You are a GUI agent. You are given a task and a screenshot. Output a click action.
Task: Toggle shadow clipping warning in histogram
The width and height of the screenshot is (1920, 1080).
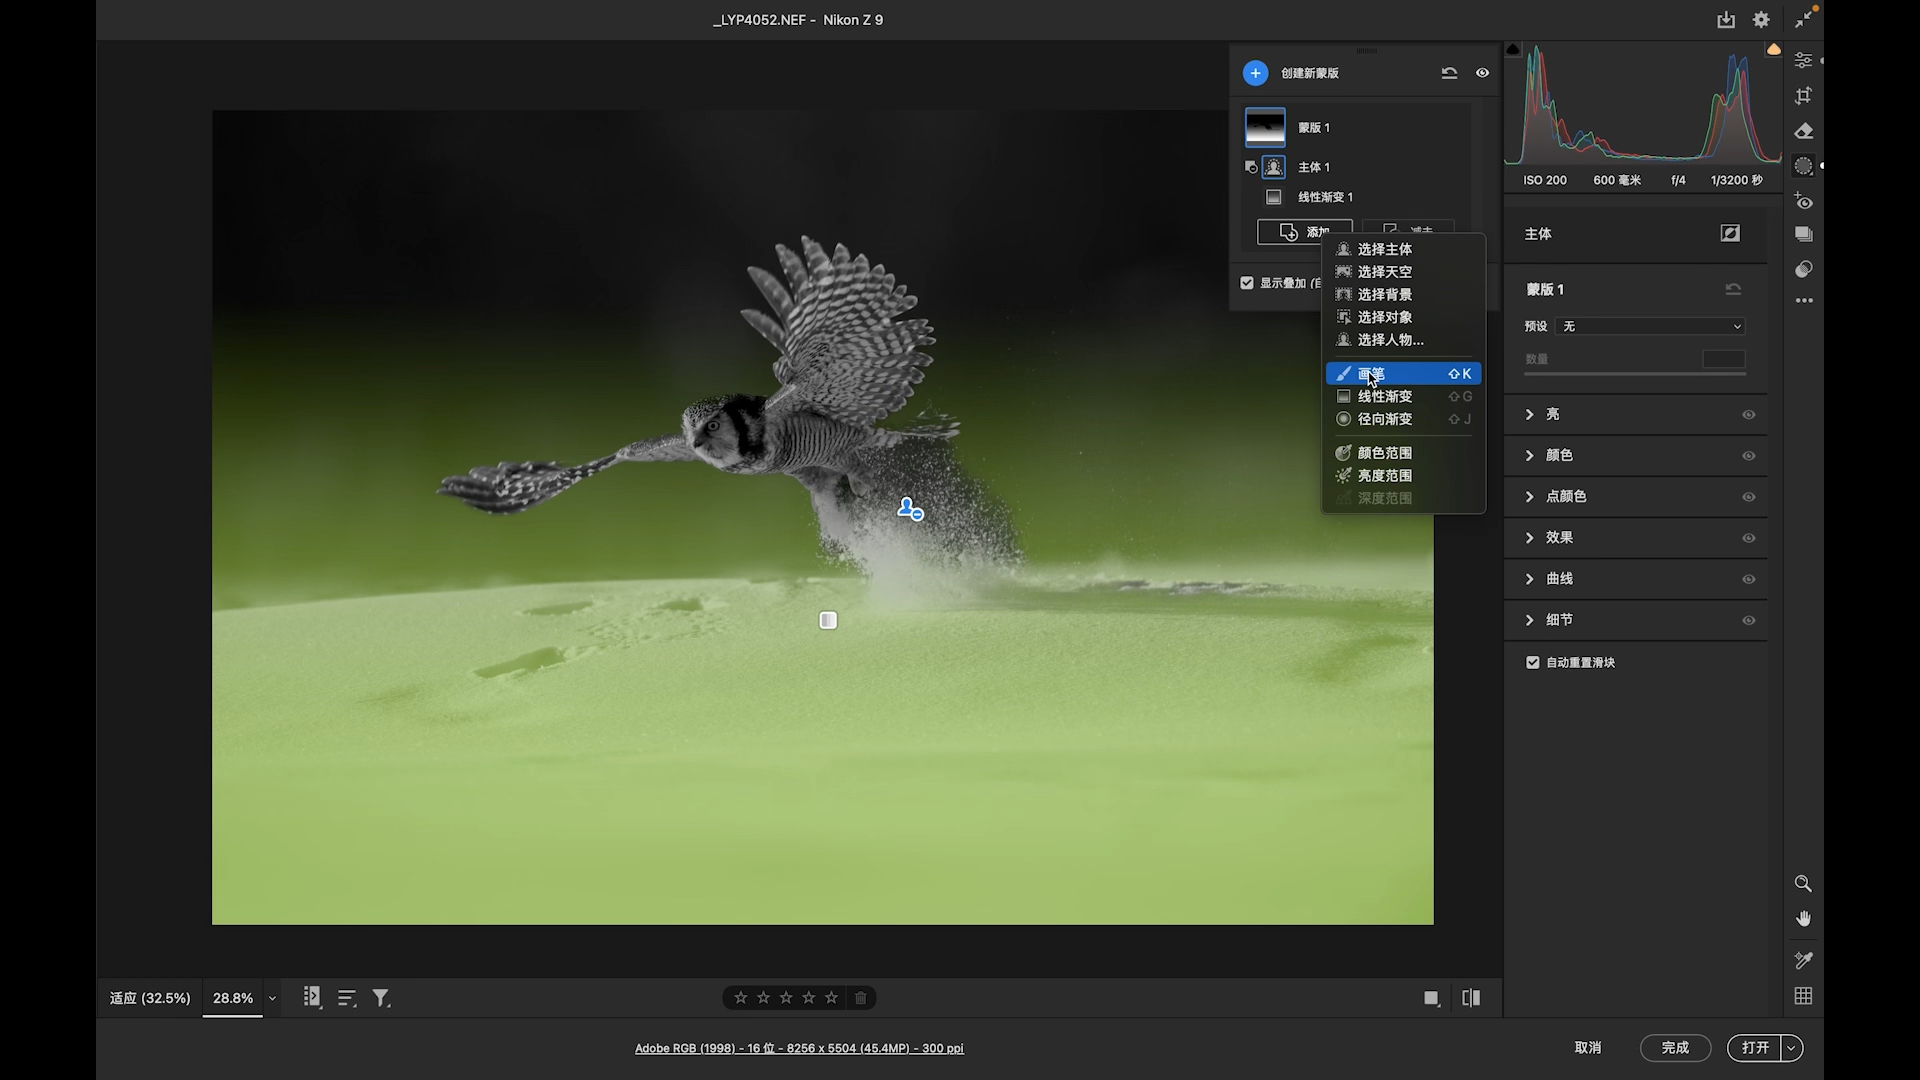(x=1513, y=49)
